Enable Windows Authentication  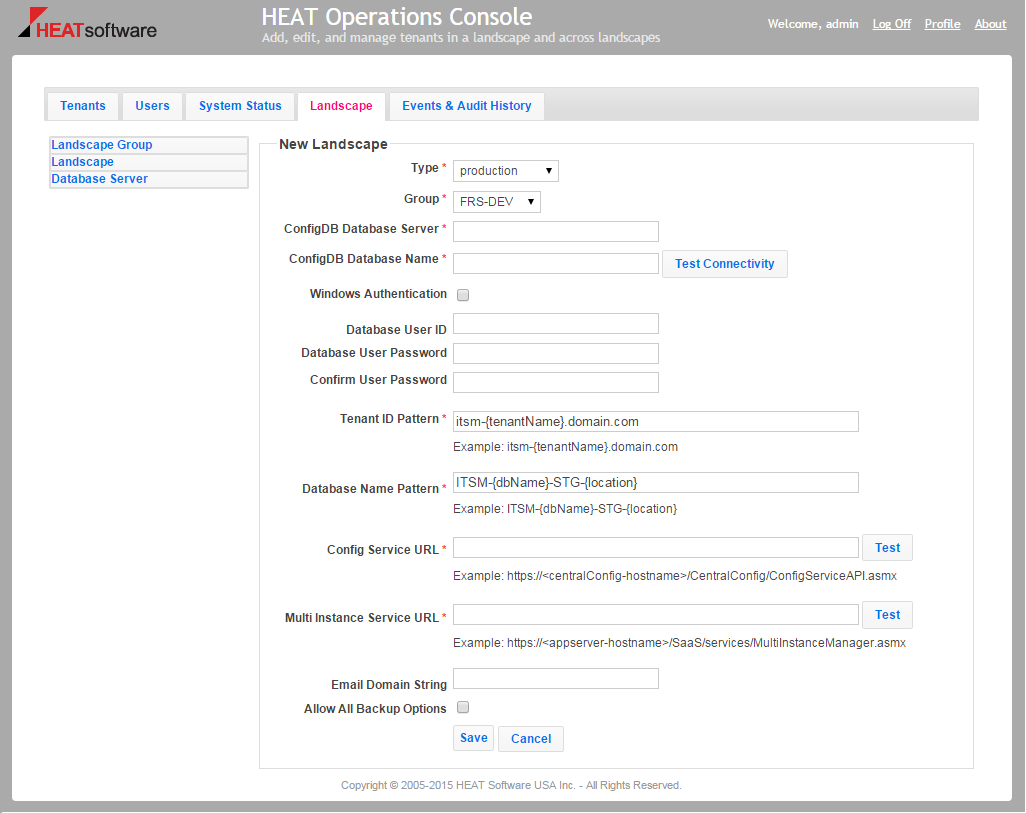(x=463, y=294)
